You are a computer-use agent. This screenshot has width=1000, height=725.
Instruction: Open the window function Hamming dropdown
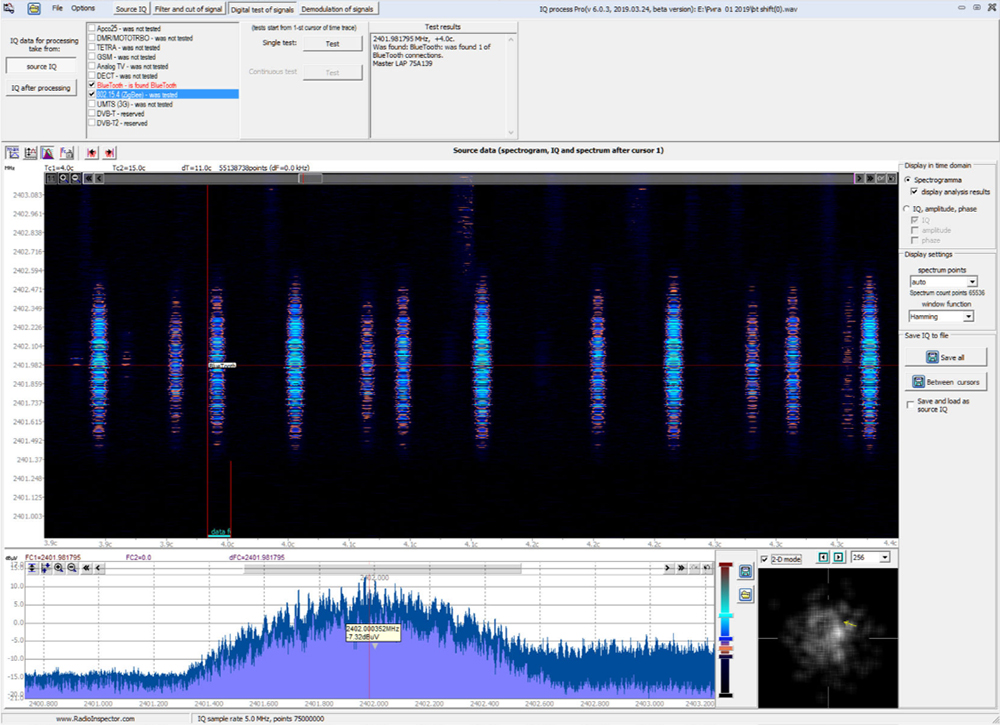coord(968,316)
